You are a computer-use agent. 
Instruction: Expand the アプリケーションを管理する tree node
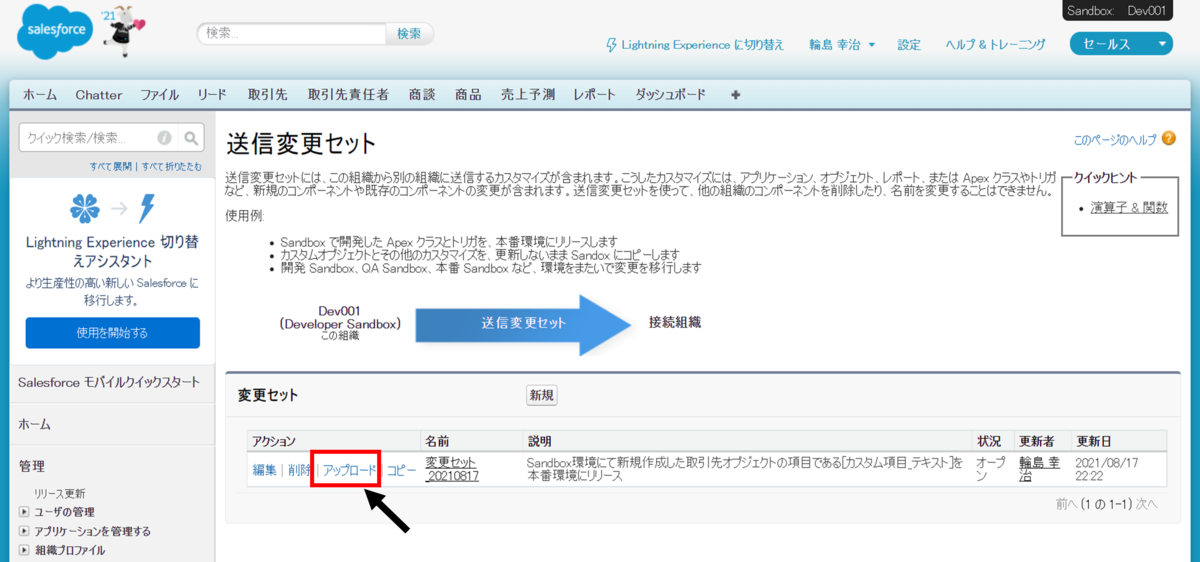point(24,531)
